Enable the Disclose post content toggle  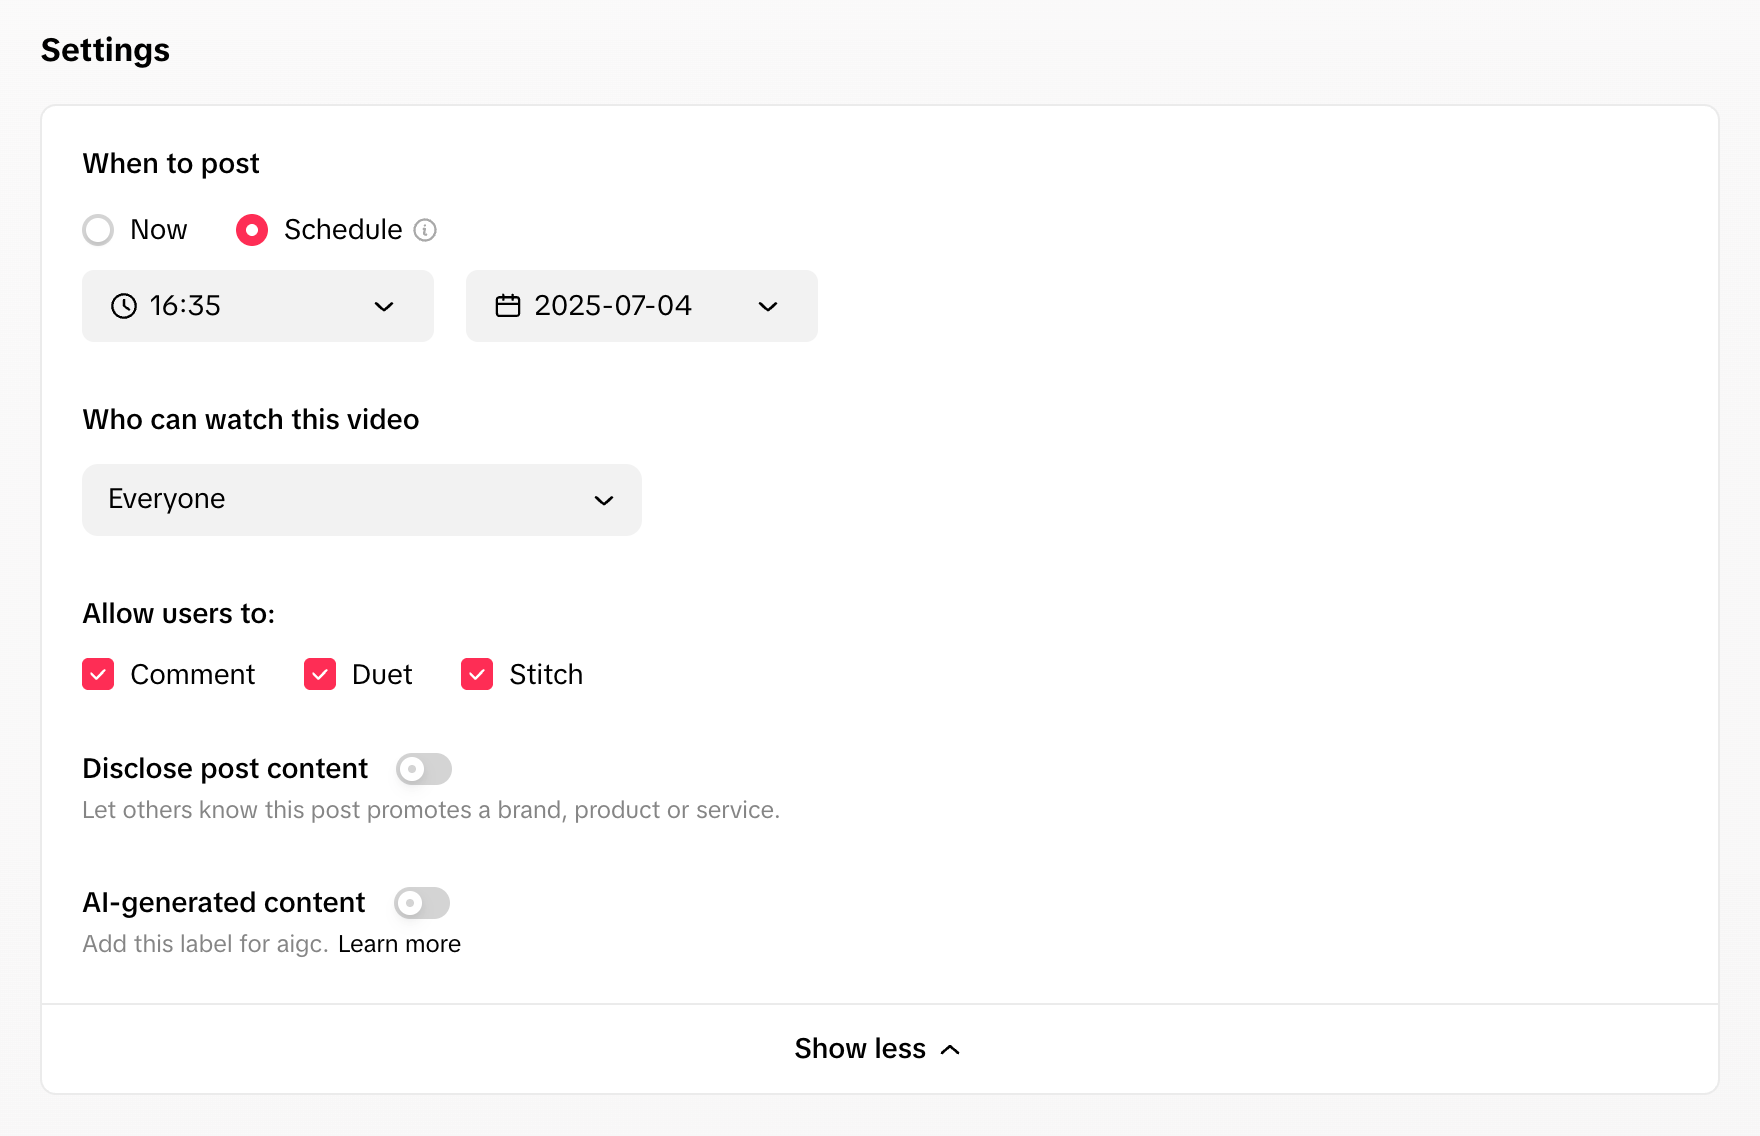422,769
